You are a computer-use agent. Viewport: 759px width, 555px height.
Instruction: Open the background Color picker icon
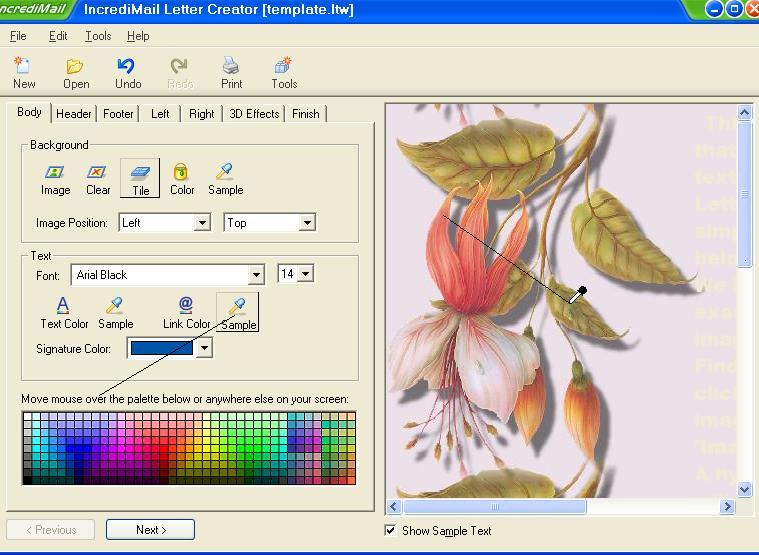pos(182,173)
